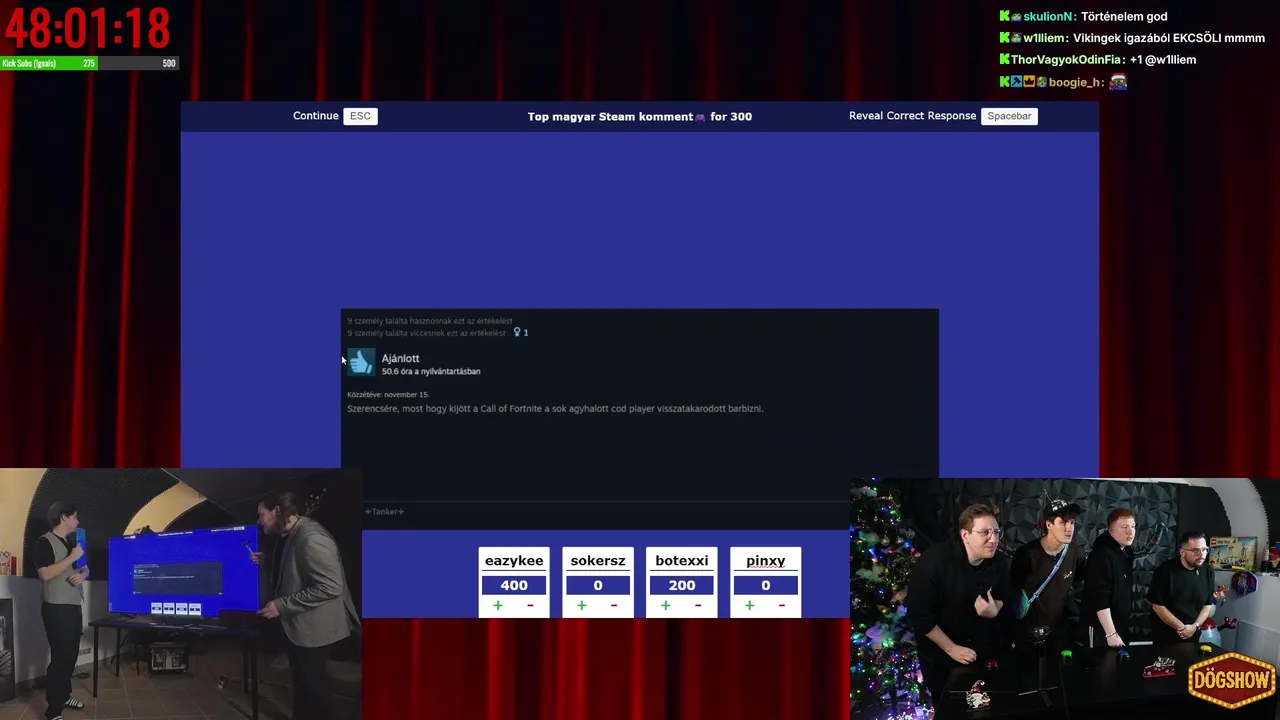Image resolution: width=1280 pixels, height=720 pixels.
Task: Click the 'Top magyar Steam komment for 300' title
Action: tap(640, 117)
